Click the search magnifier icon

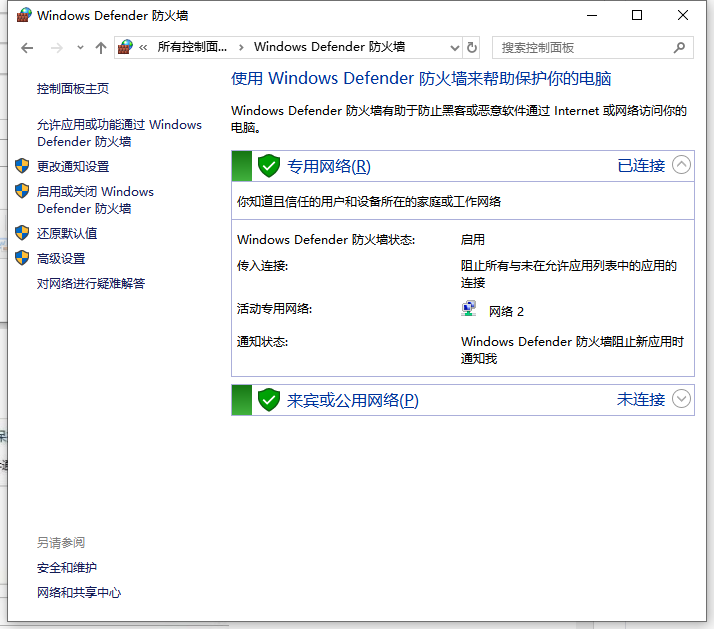(x=679, y=47)
